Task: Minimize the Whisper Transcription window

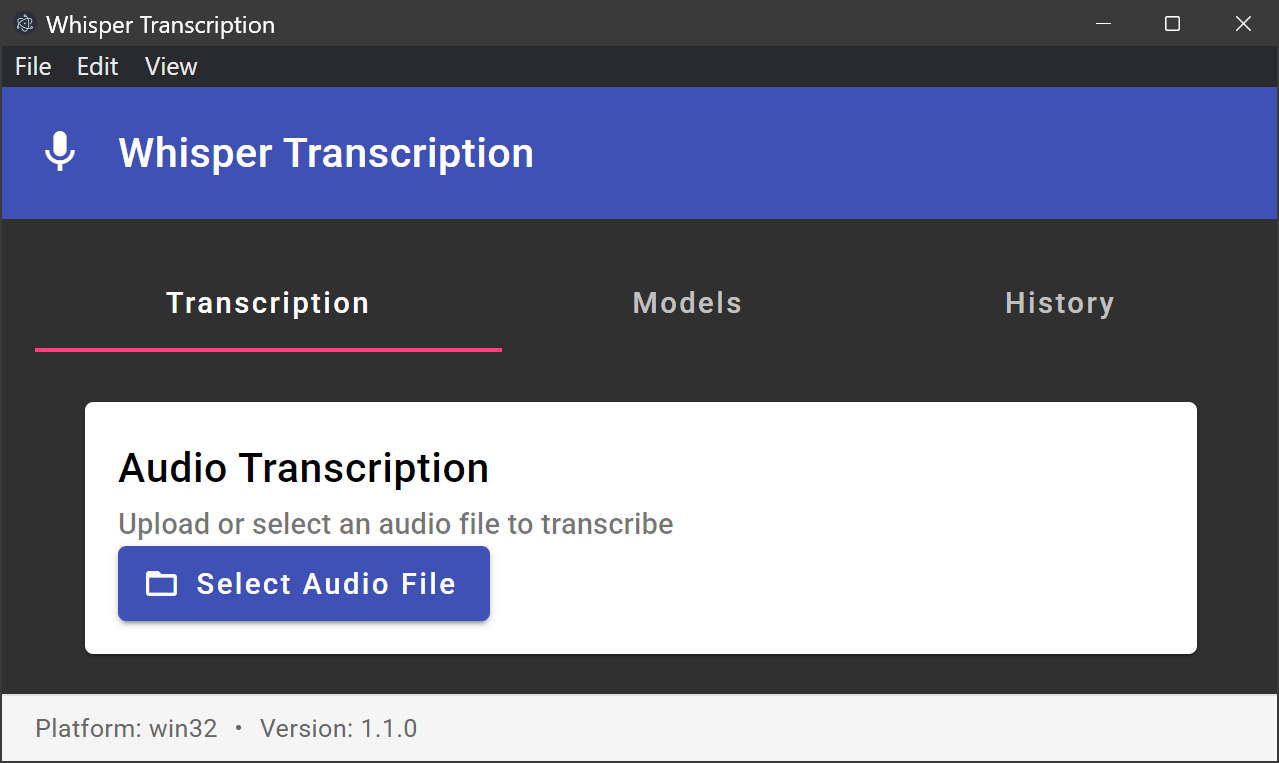Action: point(1103,23)
